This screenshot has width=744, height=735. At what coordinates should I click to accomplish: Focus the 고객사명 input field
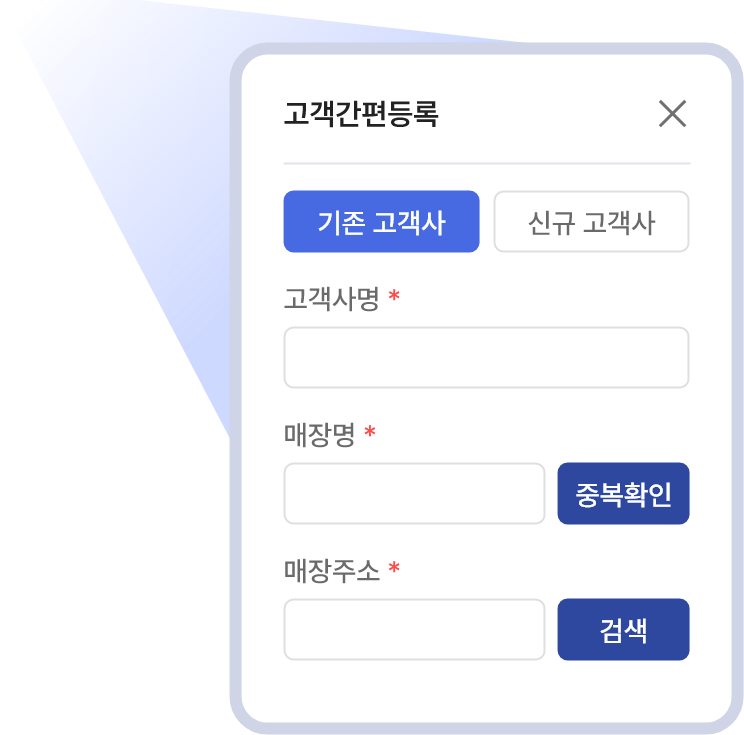[486, 357]
